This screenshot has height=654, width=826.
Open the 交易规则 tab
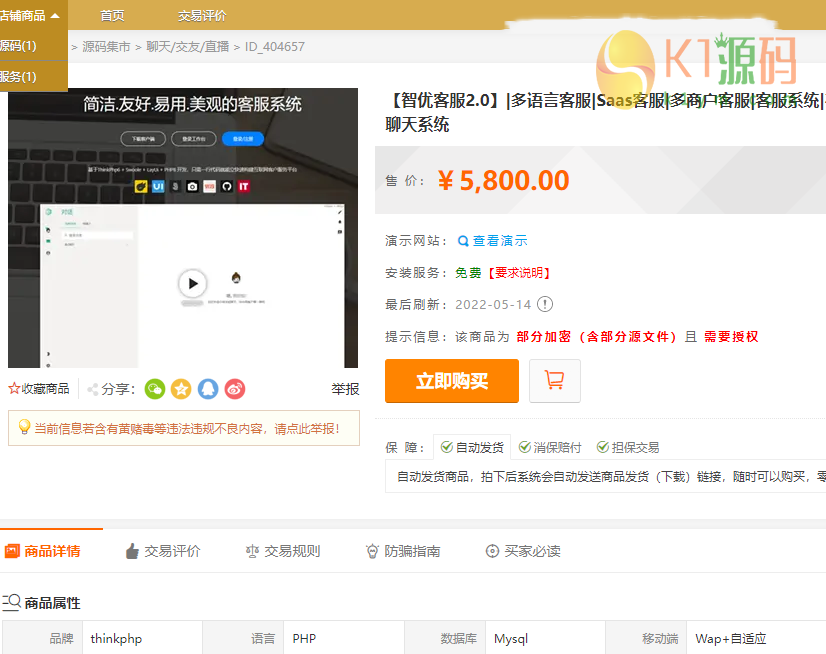pos(283,551)
